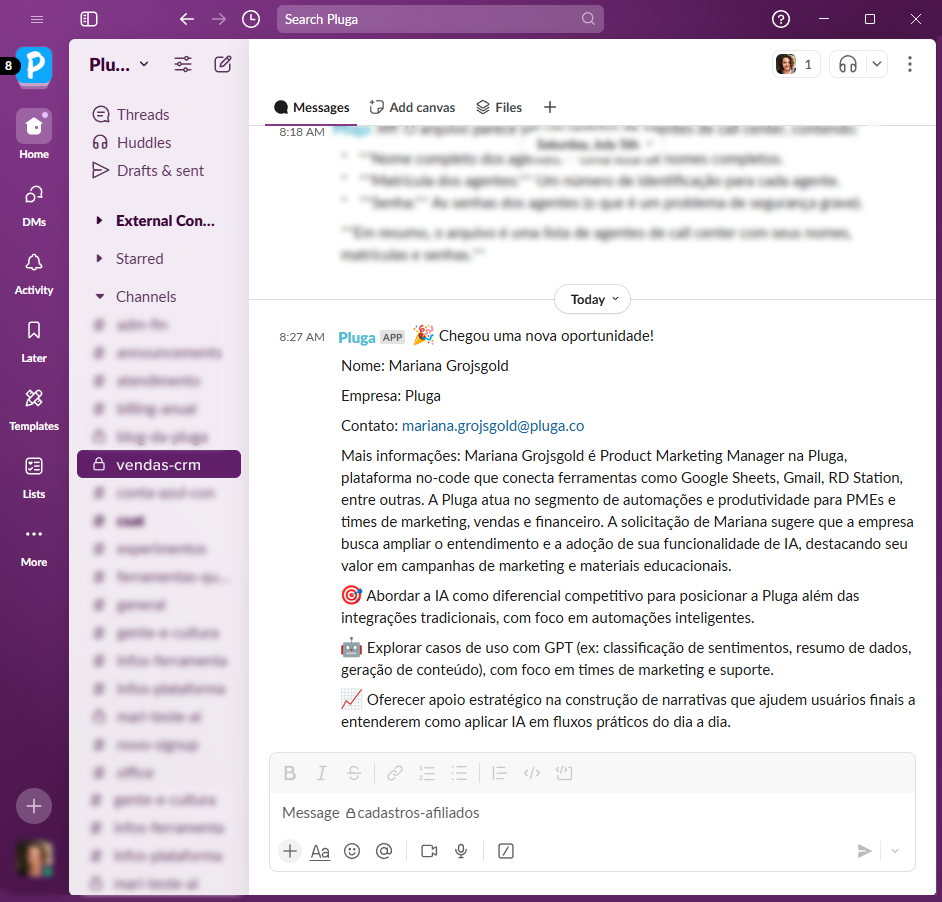Open sidebar filter preferences icon
Image resolution: width=942 pixels, height=902 pixels.
point(183,64)
